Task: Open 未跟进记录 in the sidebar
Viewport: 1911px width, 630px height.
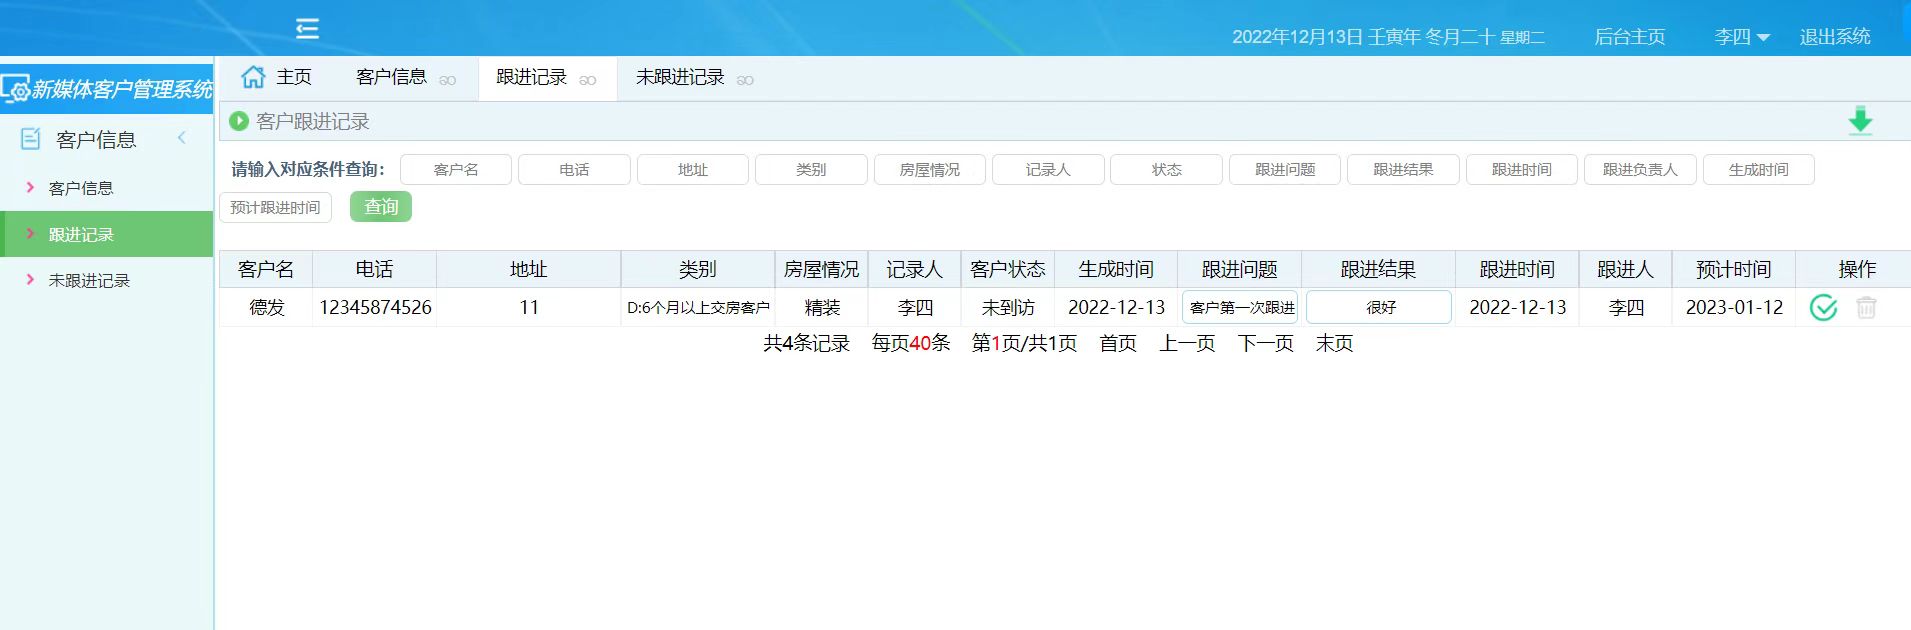Action: pos(89,281)
